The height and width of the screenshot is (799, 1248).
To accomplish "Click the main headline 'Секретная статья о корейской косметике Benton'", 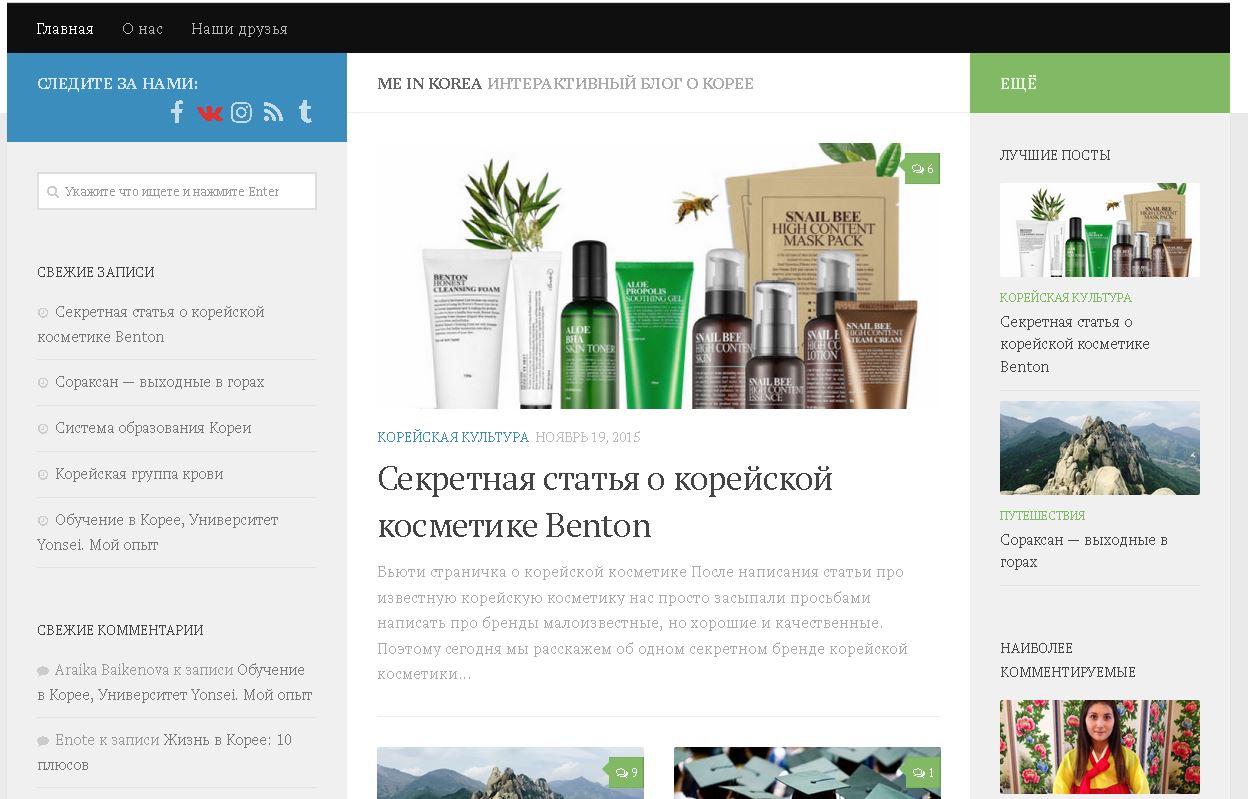I will pos(605,502).
